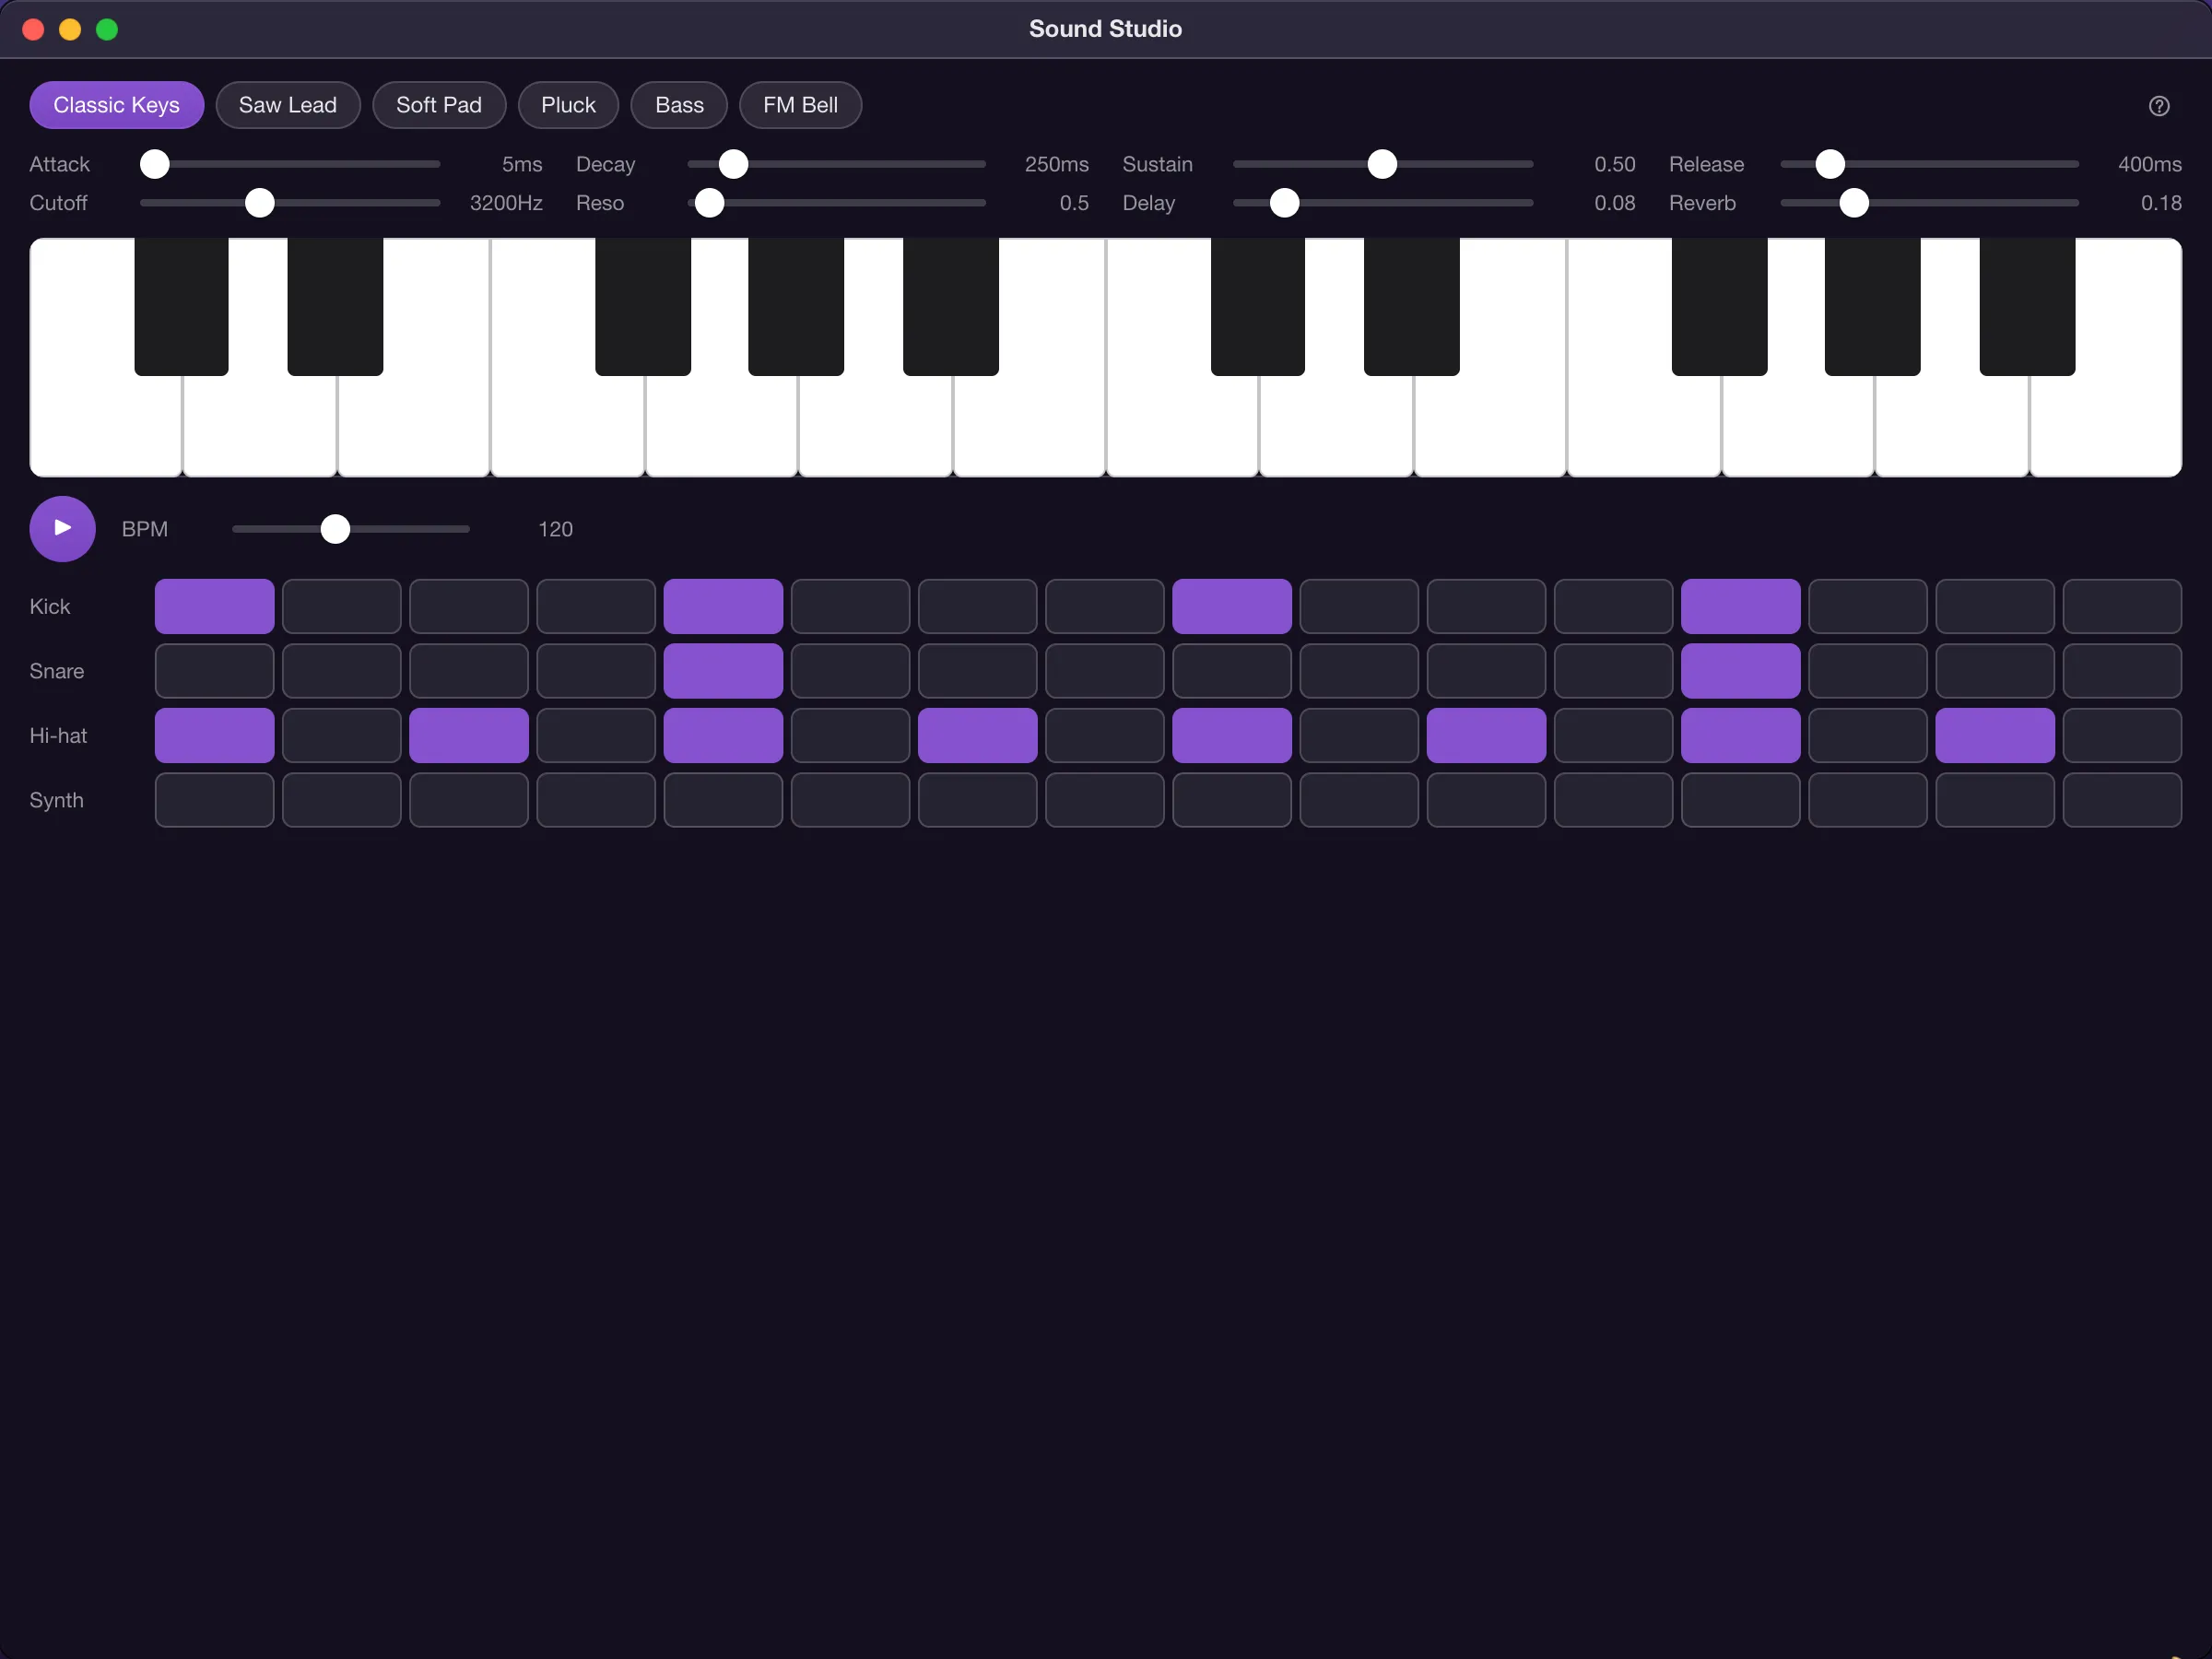Click the 3200Hz cutoff value
The image size is (2212, 1659).
pos(506,203)
